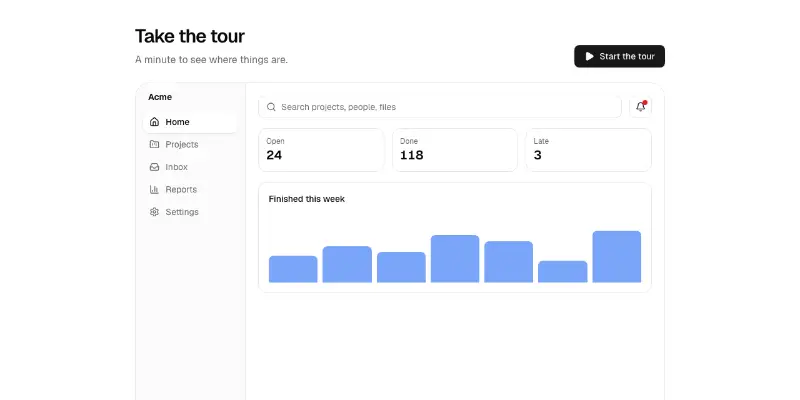Click the Open 24 stat card
This screenshot has height=400, width=800.
[321, 150]
